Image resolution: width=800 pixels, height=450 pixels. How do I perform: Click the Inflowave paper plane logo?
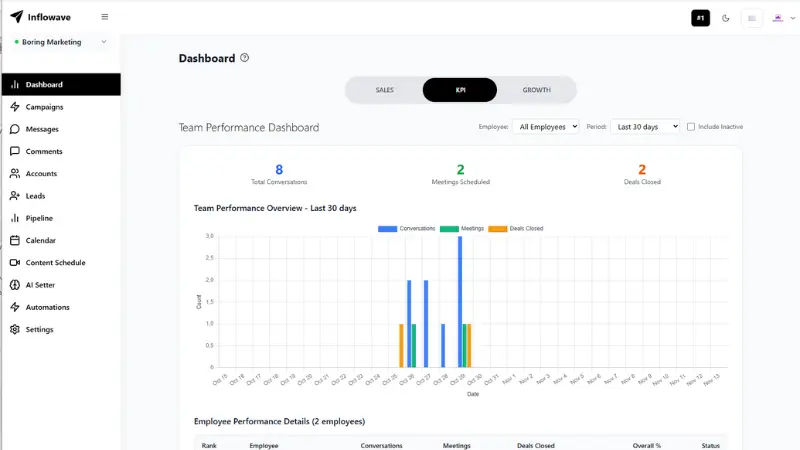pos(16,17)
